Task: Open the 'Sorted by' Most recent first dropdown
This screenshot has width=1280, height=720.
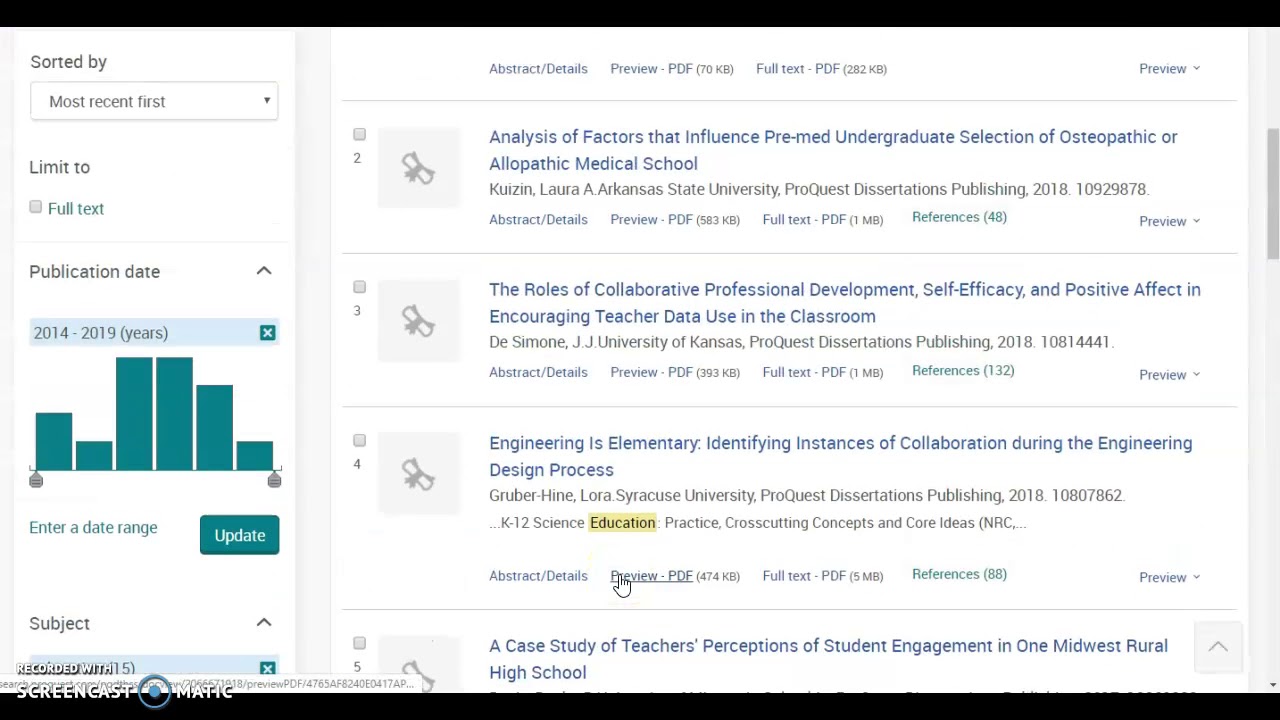Action: 154,101
